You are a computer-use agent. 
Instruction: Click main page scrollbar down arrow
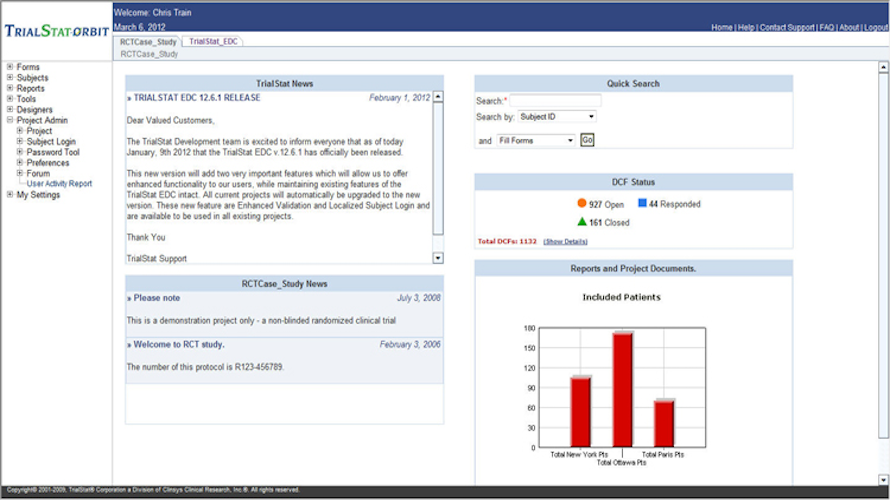tap(883, 480)
